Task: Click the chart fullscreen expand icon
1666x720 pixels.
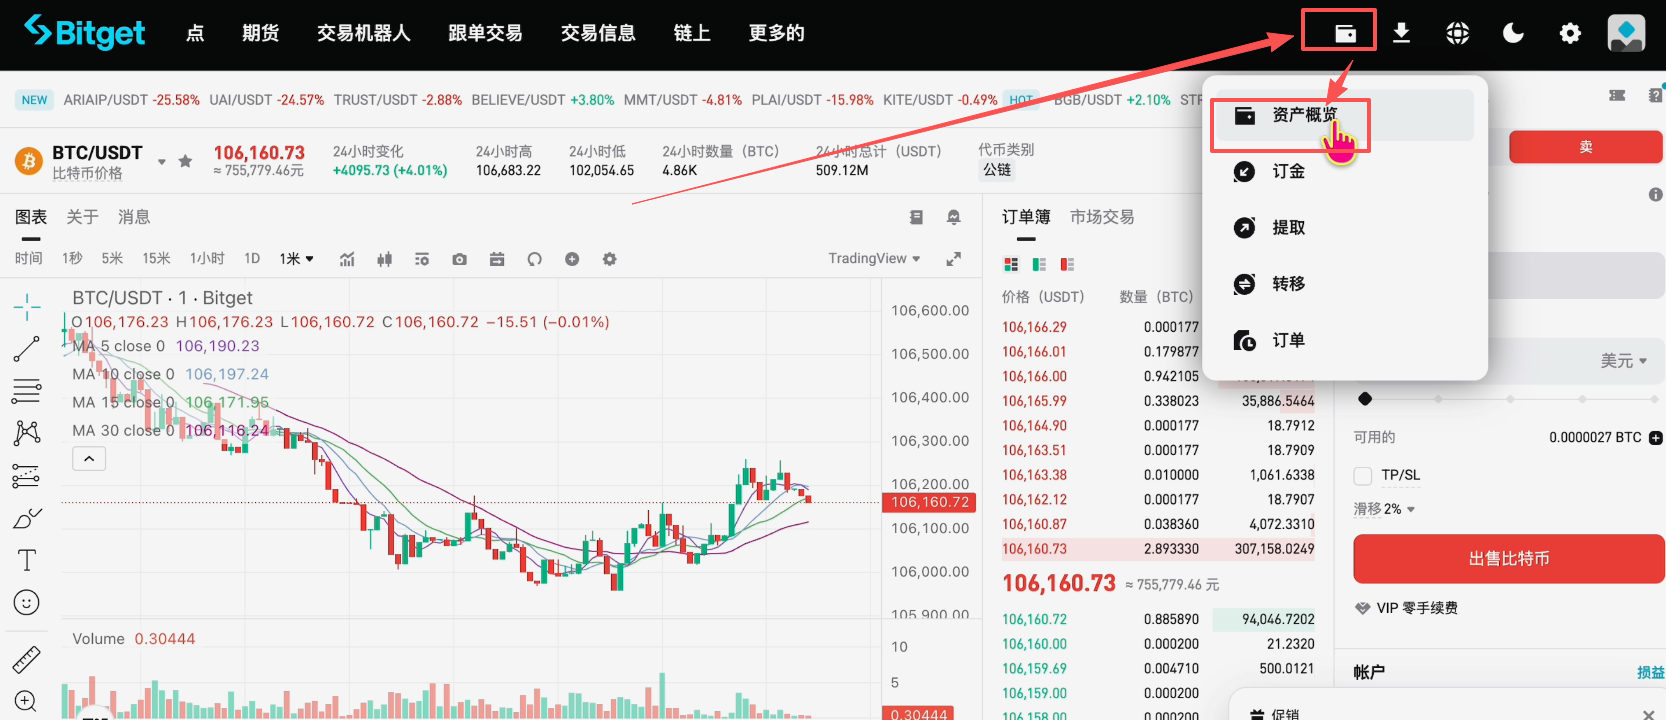Action: click(953, 259)
